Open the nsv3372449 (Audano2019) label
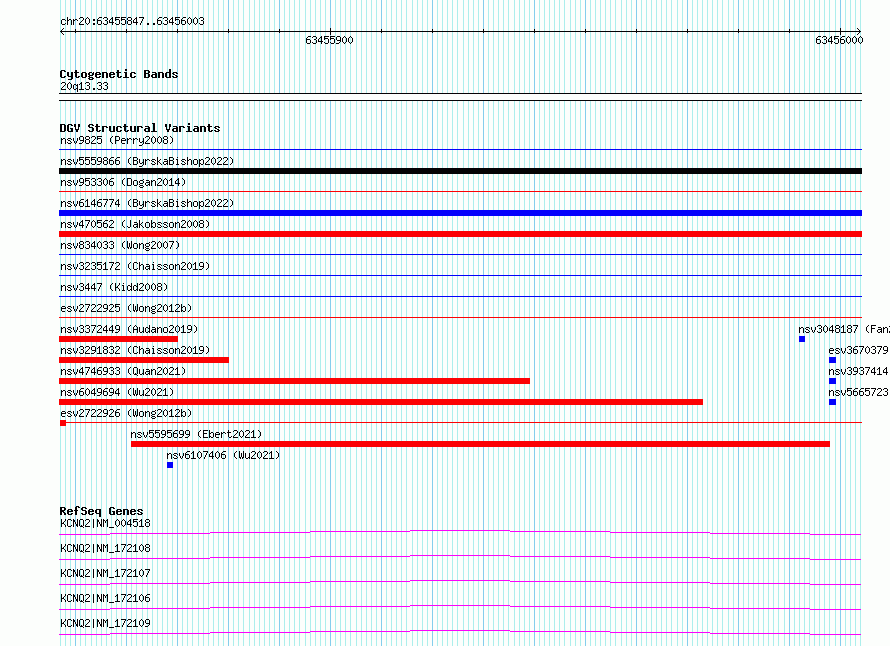890x646 pixels. tap(129, 329)
